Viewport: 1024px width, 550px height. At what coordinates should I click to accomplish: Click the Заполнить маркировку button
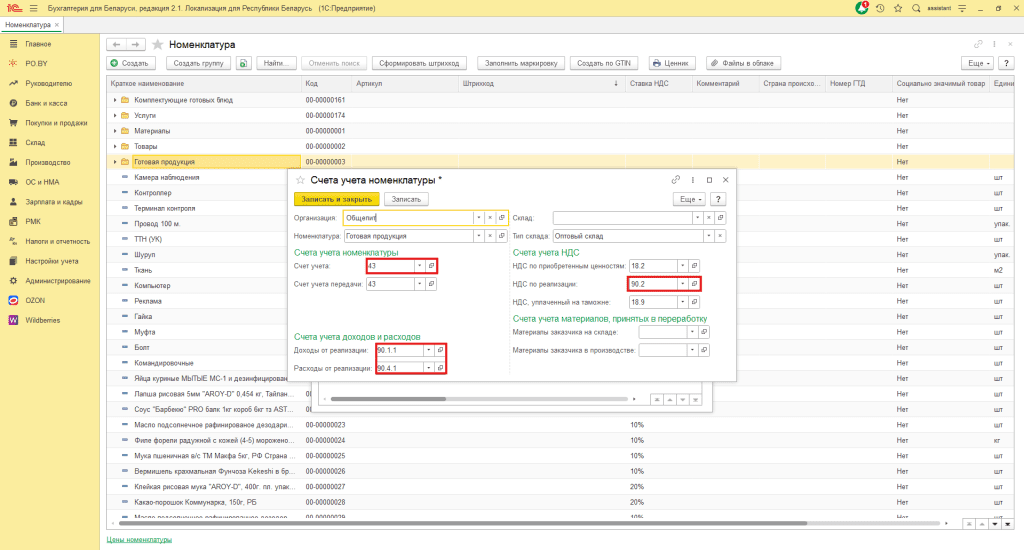point(520,63)
